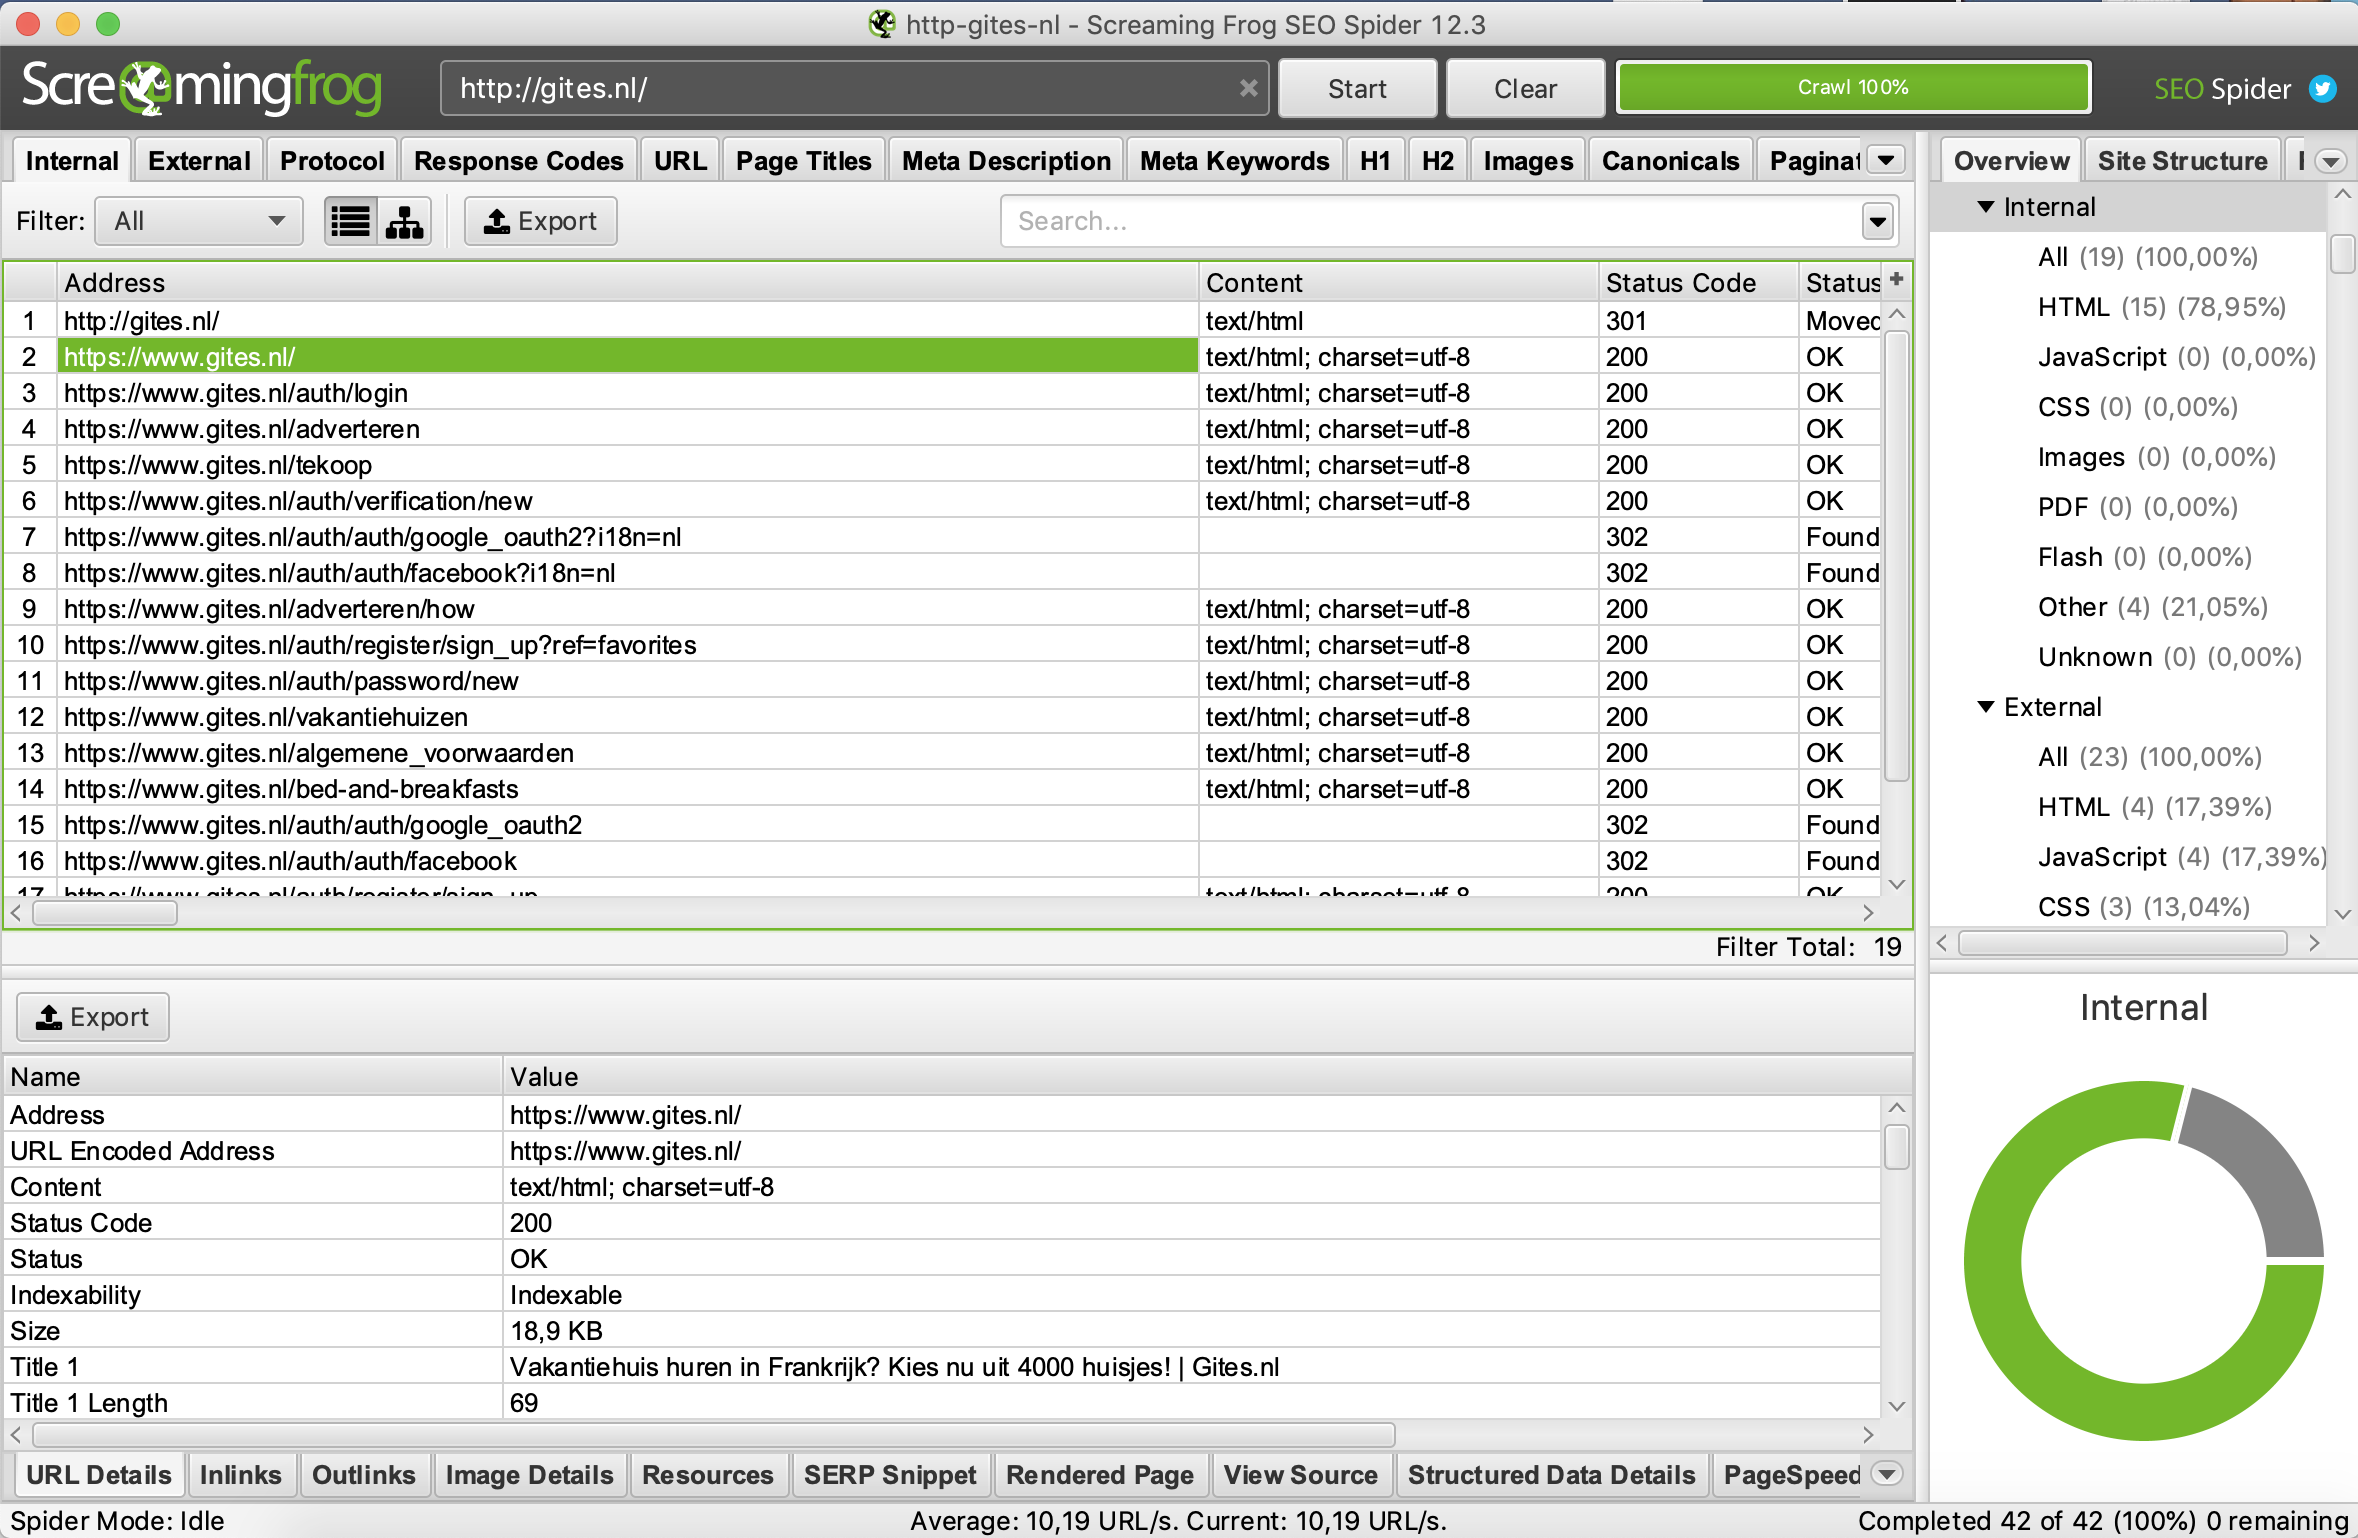Screen dimensions: 2358x1538
Task: Open the Canonicals tab
Action: coord(1670,161)
